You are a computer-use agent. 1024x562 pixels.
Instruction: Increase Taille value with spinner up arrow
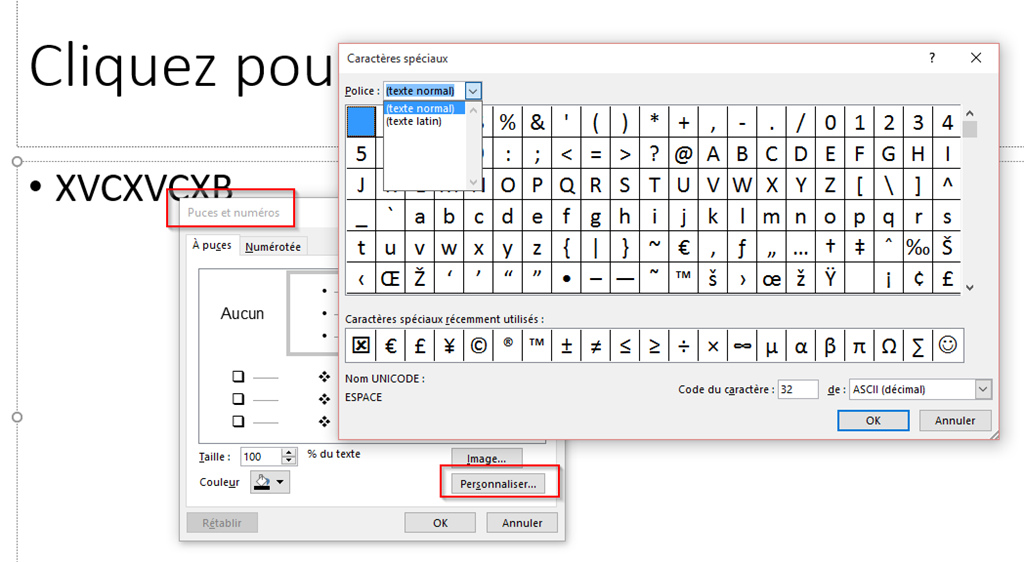289,452
